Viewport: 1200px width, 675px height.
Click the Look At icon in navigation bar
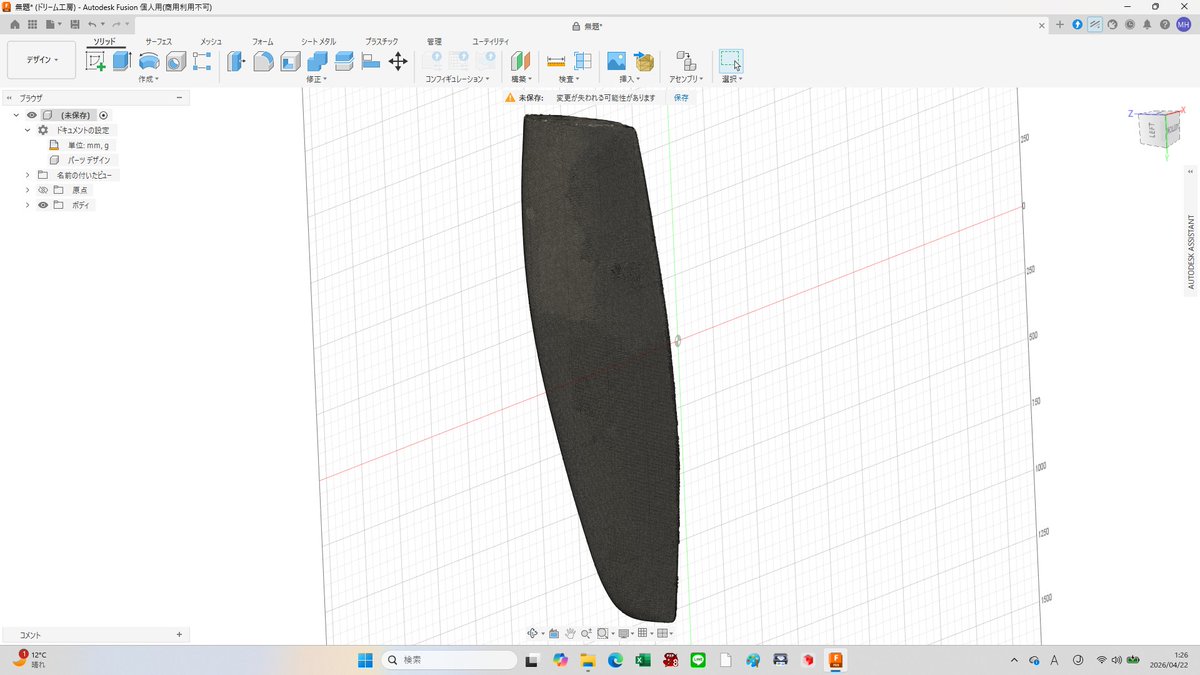(x=553, y=633)
